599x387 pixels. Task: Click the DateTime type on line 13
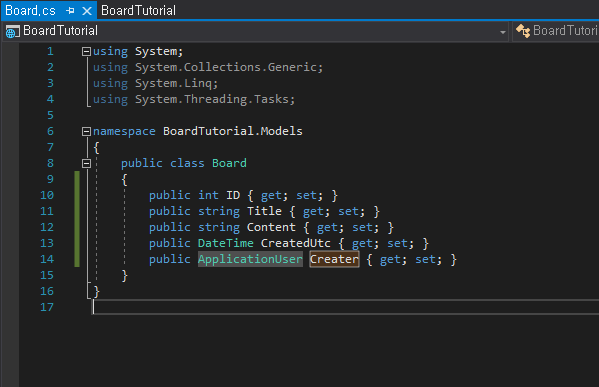[x=226, y=243]
